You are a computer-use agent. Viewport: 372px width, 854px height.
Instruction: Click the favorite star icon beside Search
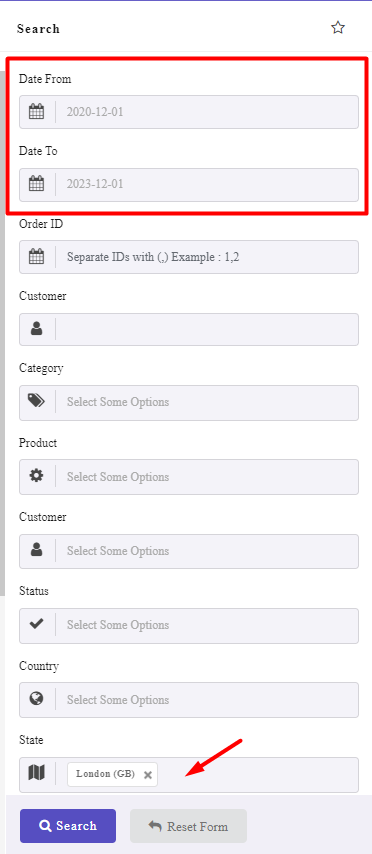pyautogui.click(x=338, y=28)
